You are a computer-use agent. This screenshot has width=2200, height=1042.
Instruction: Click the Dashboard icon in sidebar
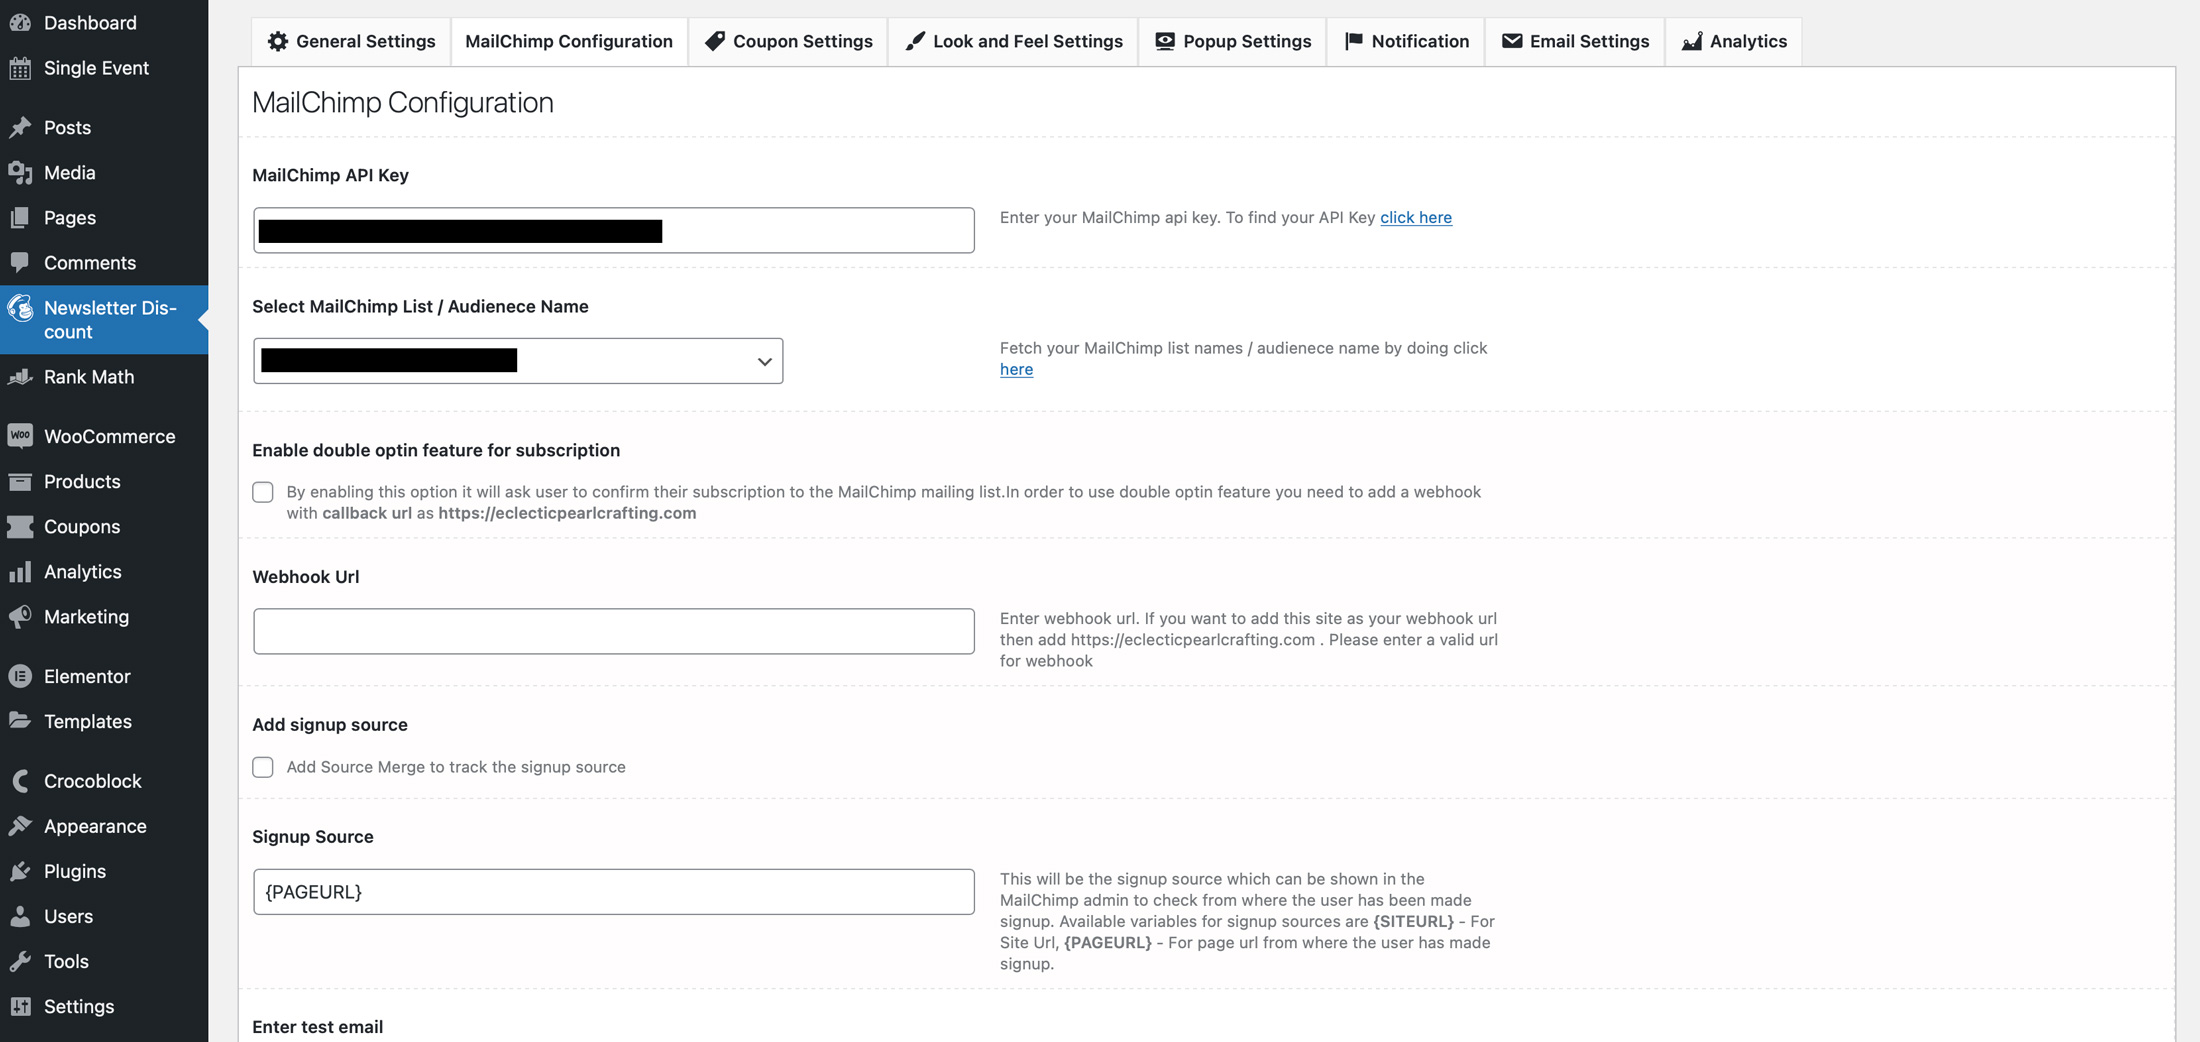(20, 22)
